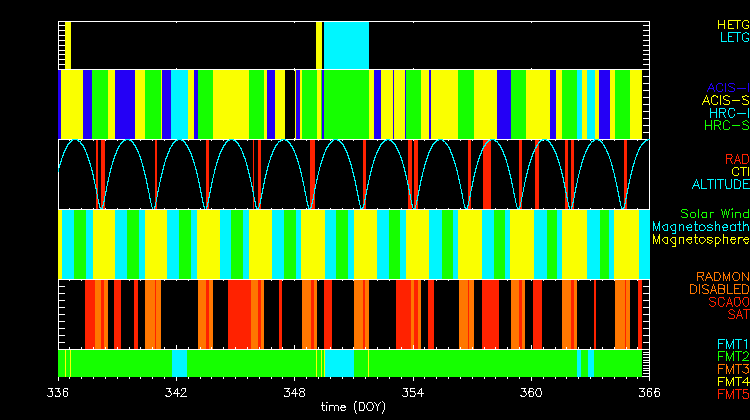The image size is (750, 420).
Task: Click the time (DOY) axis title
Action: 354,407
